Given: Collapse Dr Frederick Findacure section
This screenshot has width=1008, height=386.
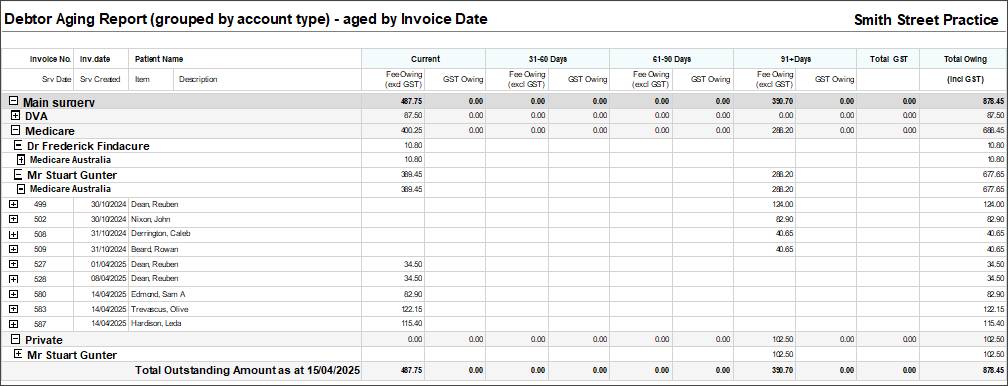Looking at the screenshot, I should click(18, 146).
